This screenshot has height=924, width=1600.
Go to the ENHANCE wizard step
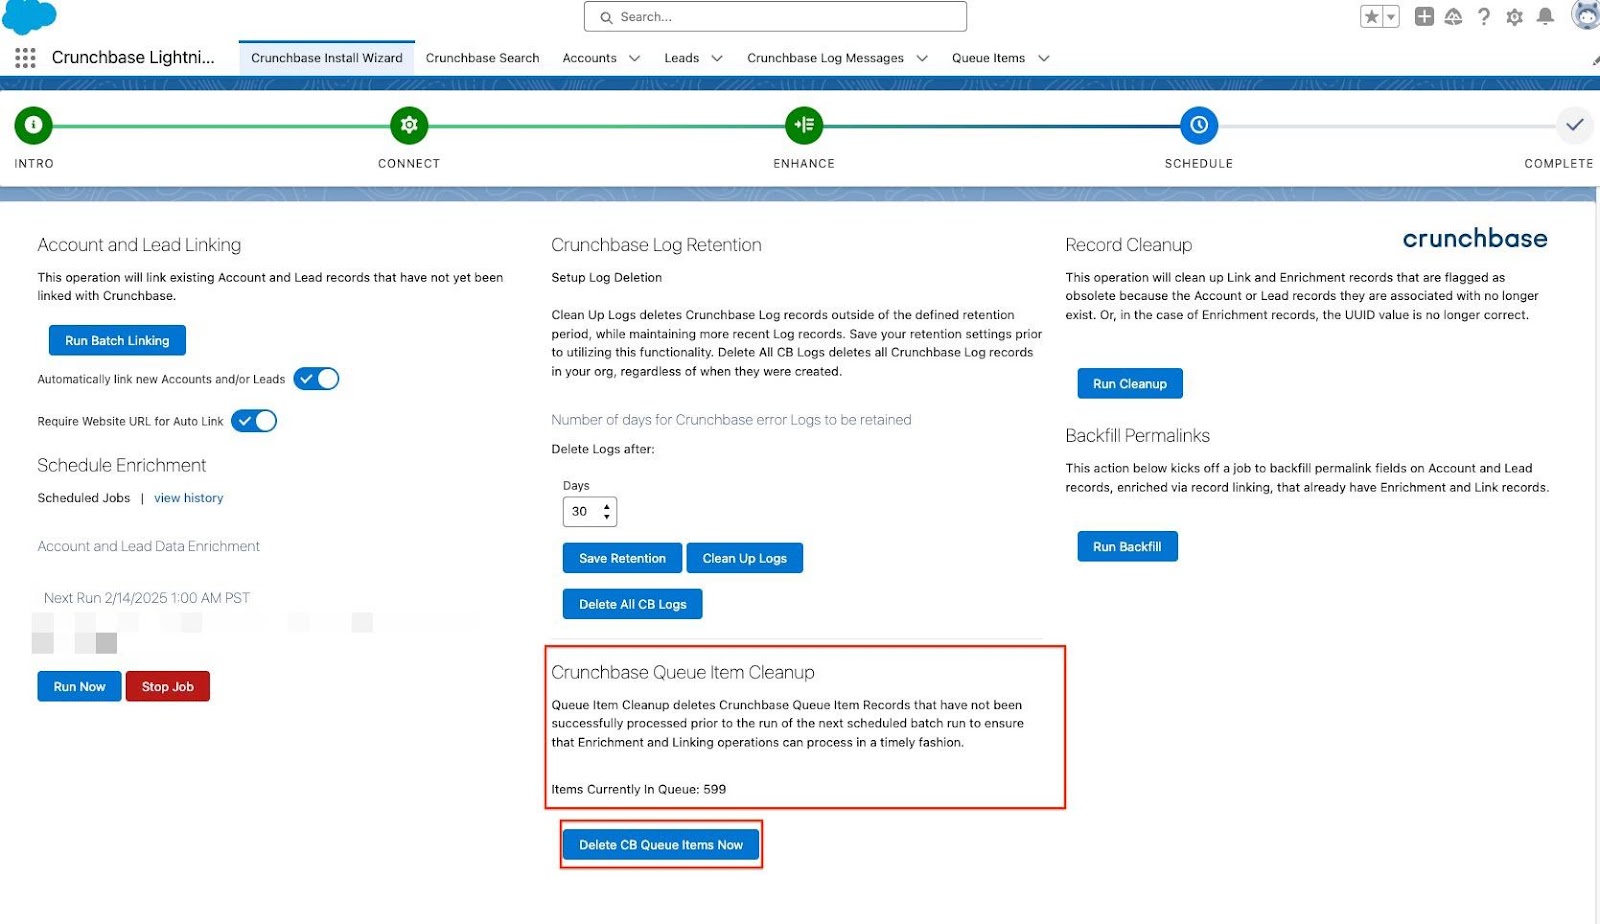pyautogui.click(x=804, y=125)
